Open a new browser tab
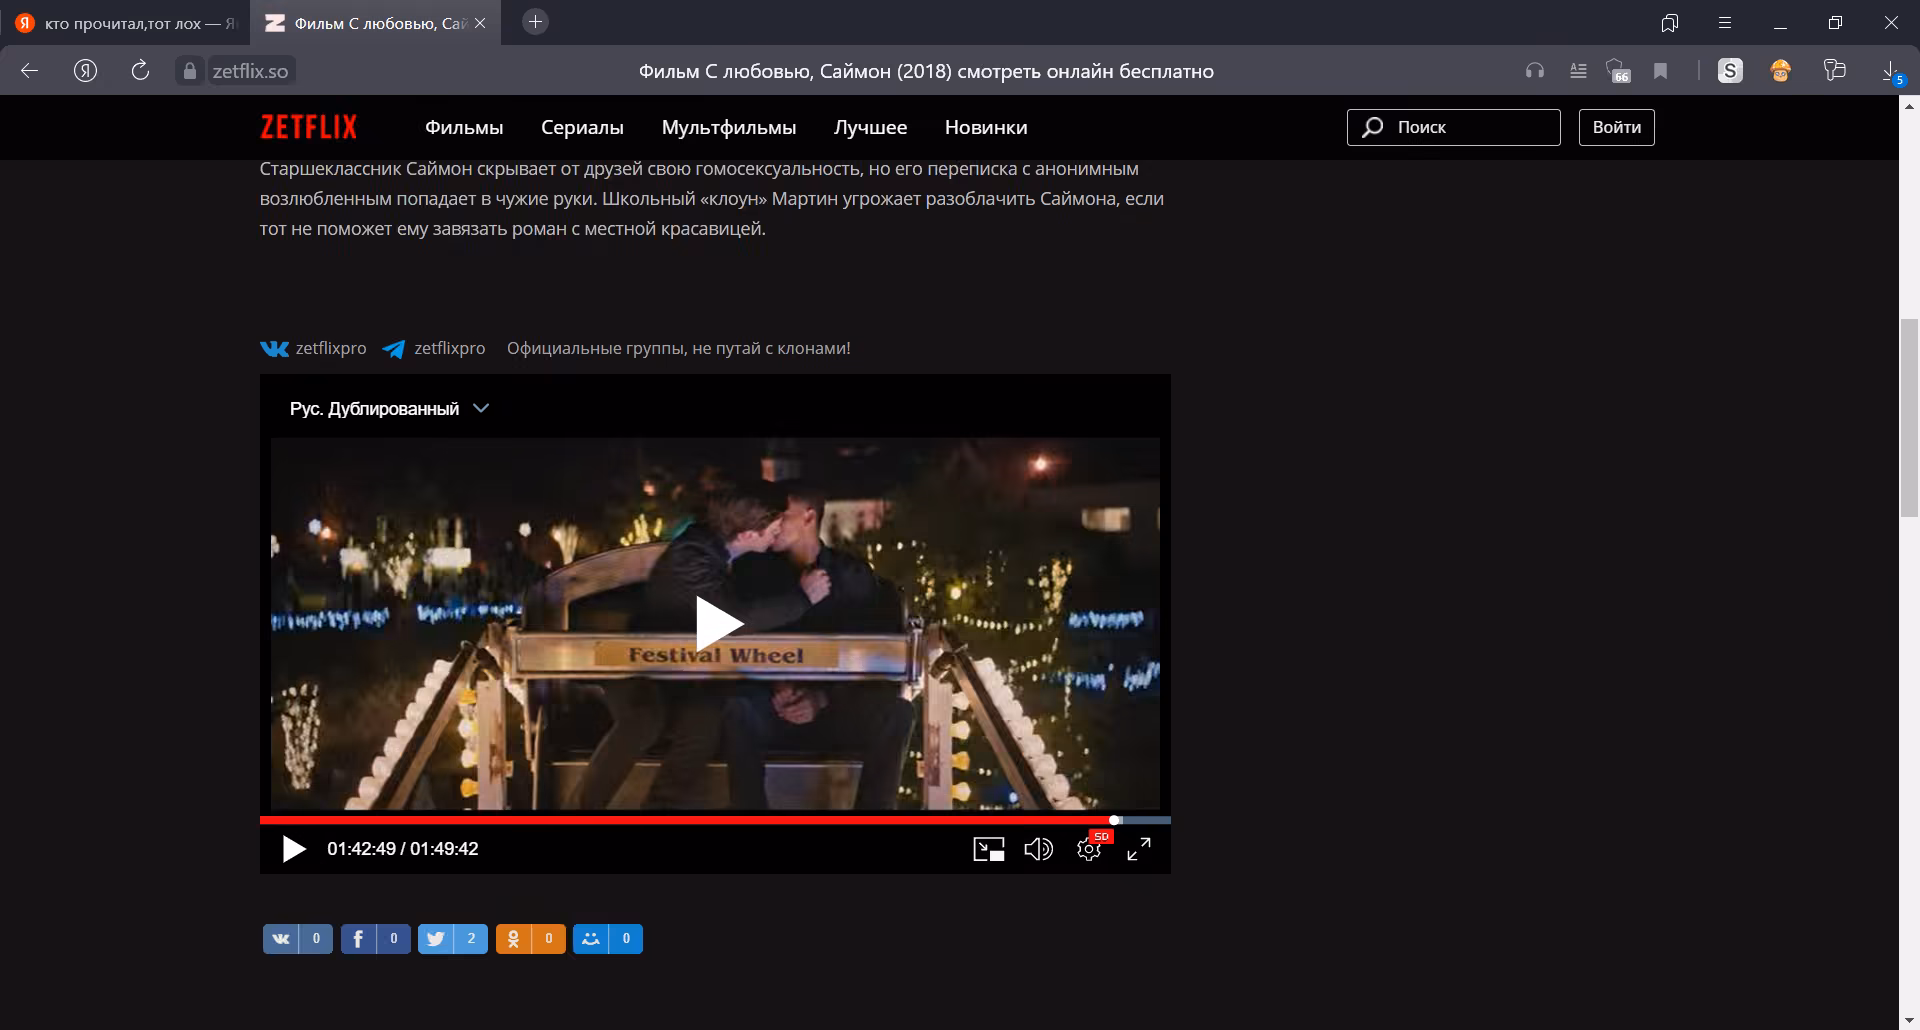Screen dimensions: 1920x1030 coord(536,22)
